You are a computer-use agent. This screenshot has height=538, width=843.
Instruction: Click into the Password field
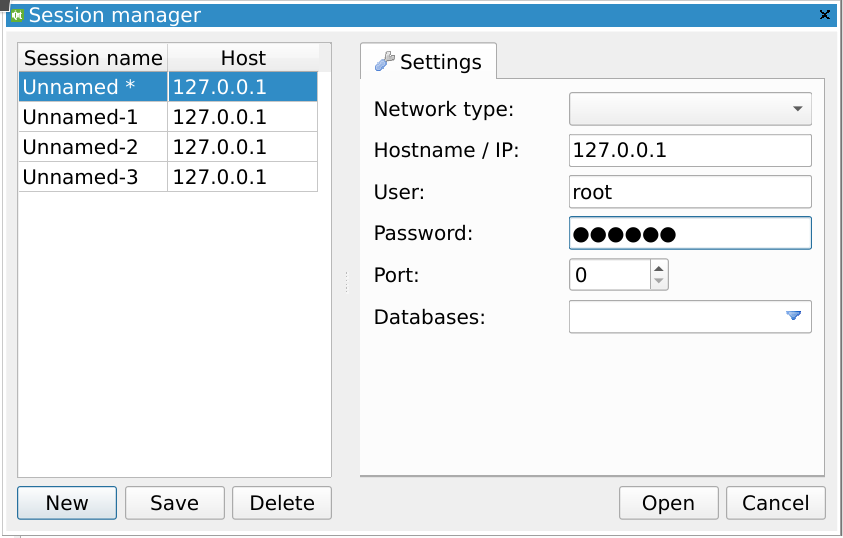tap(690, 233)
